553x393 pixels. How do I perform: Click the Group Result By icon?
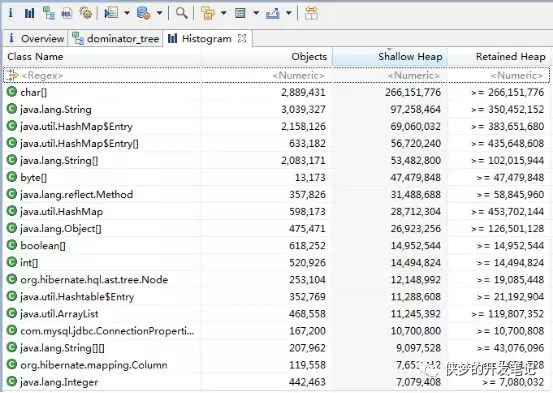(x=208, y=13)
